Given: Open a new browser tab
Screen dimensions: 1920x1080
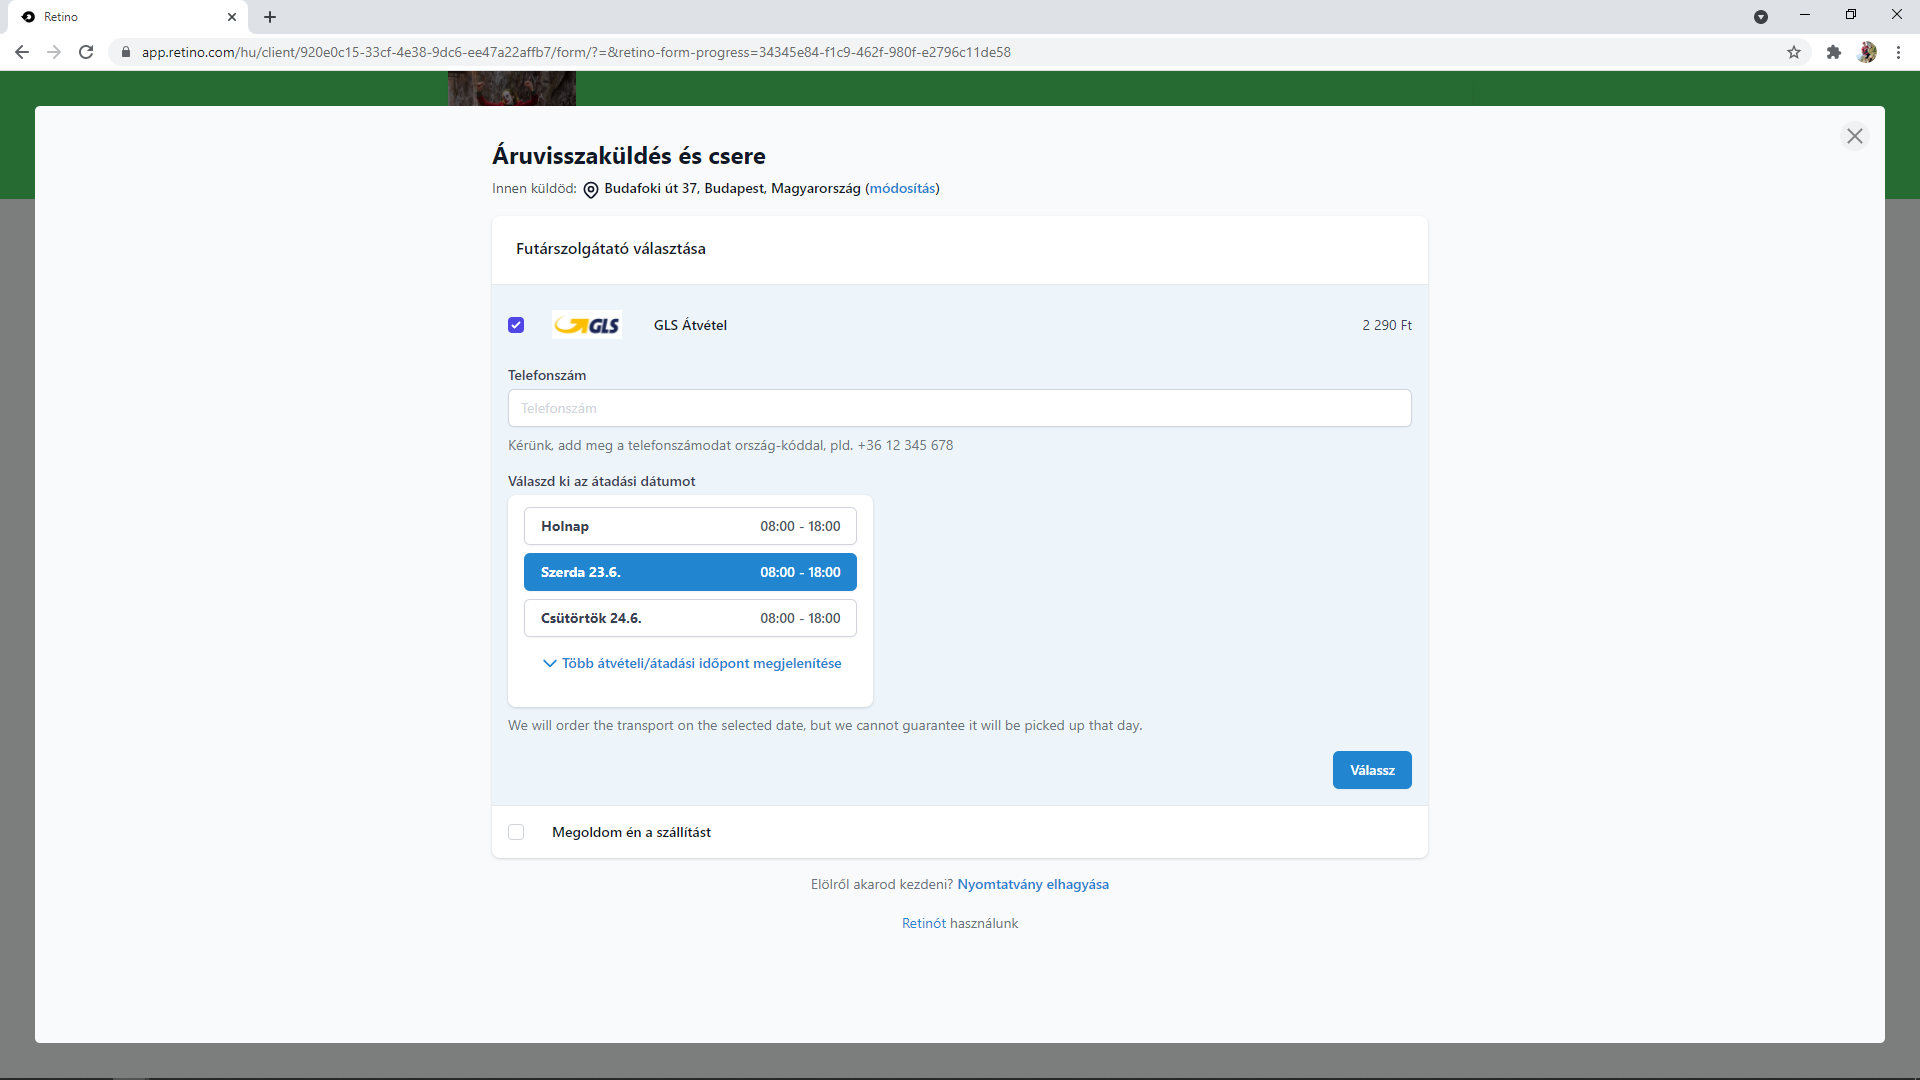Looking at the screenshot, I should click(270, 17).
